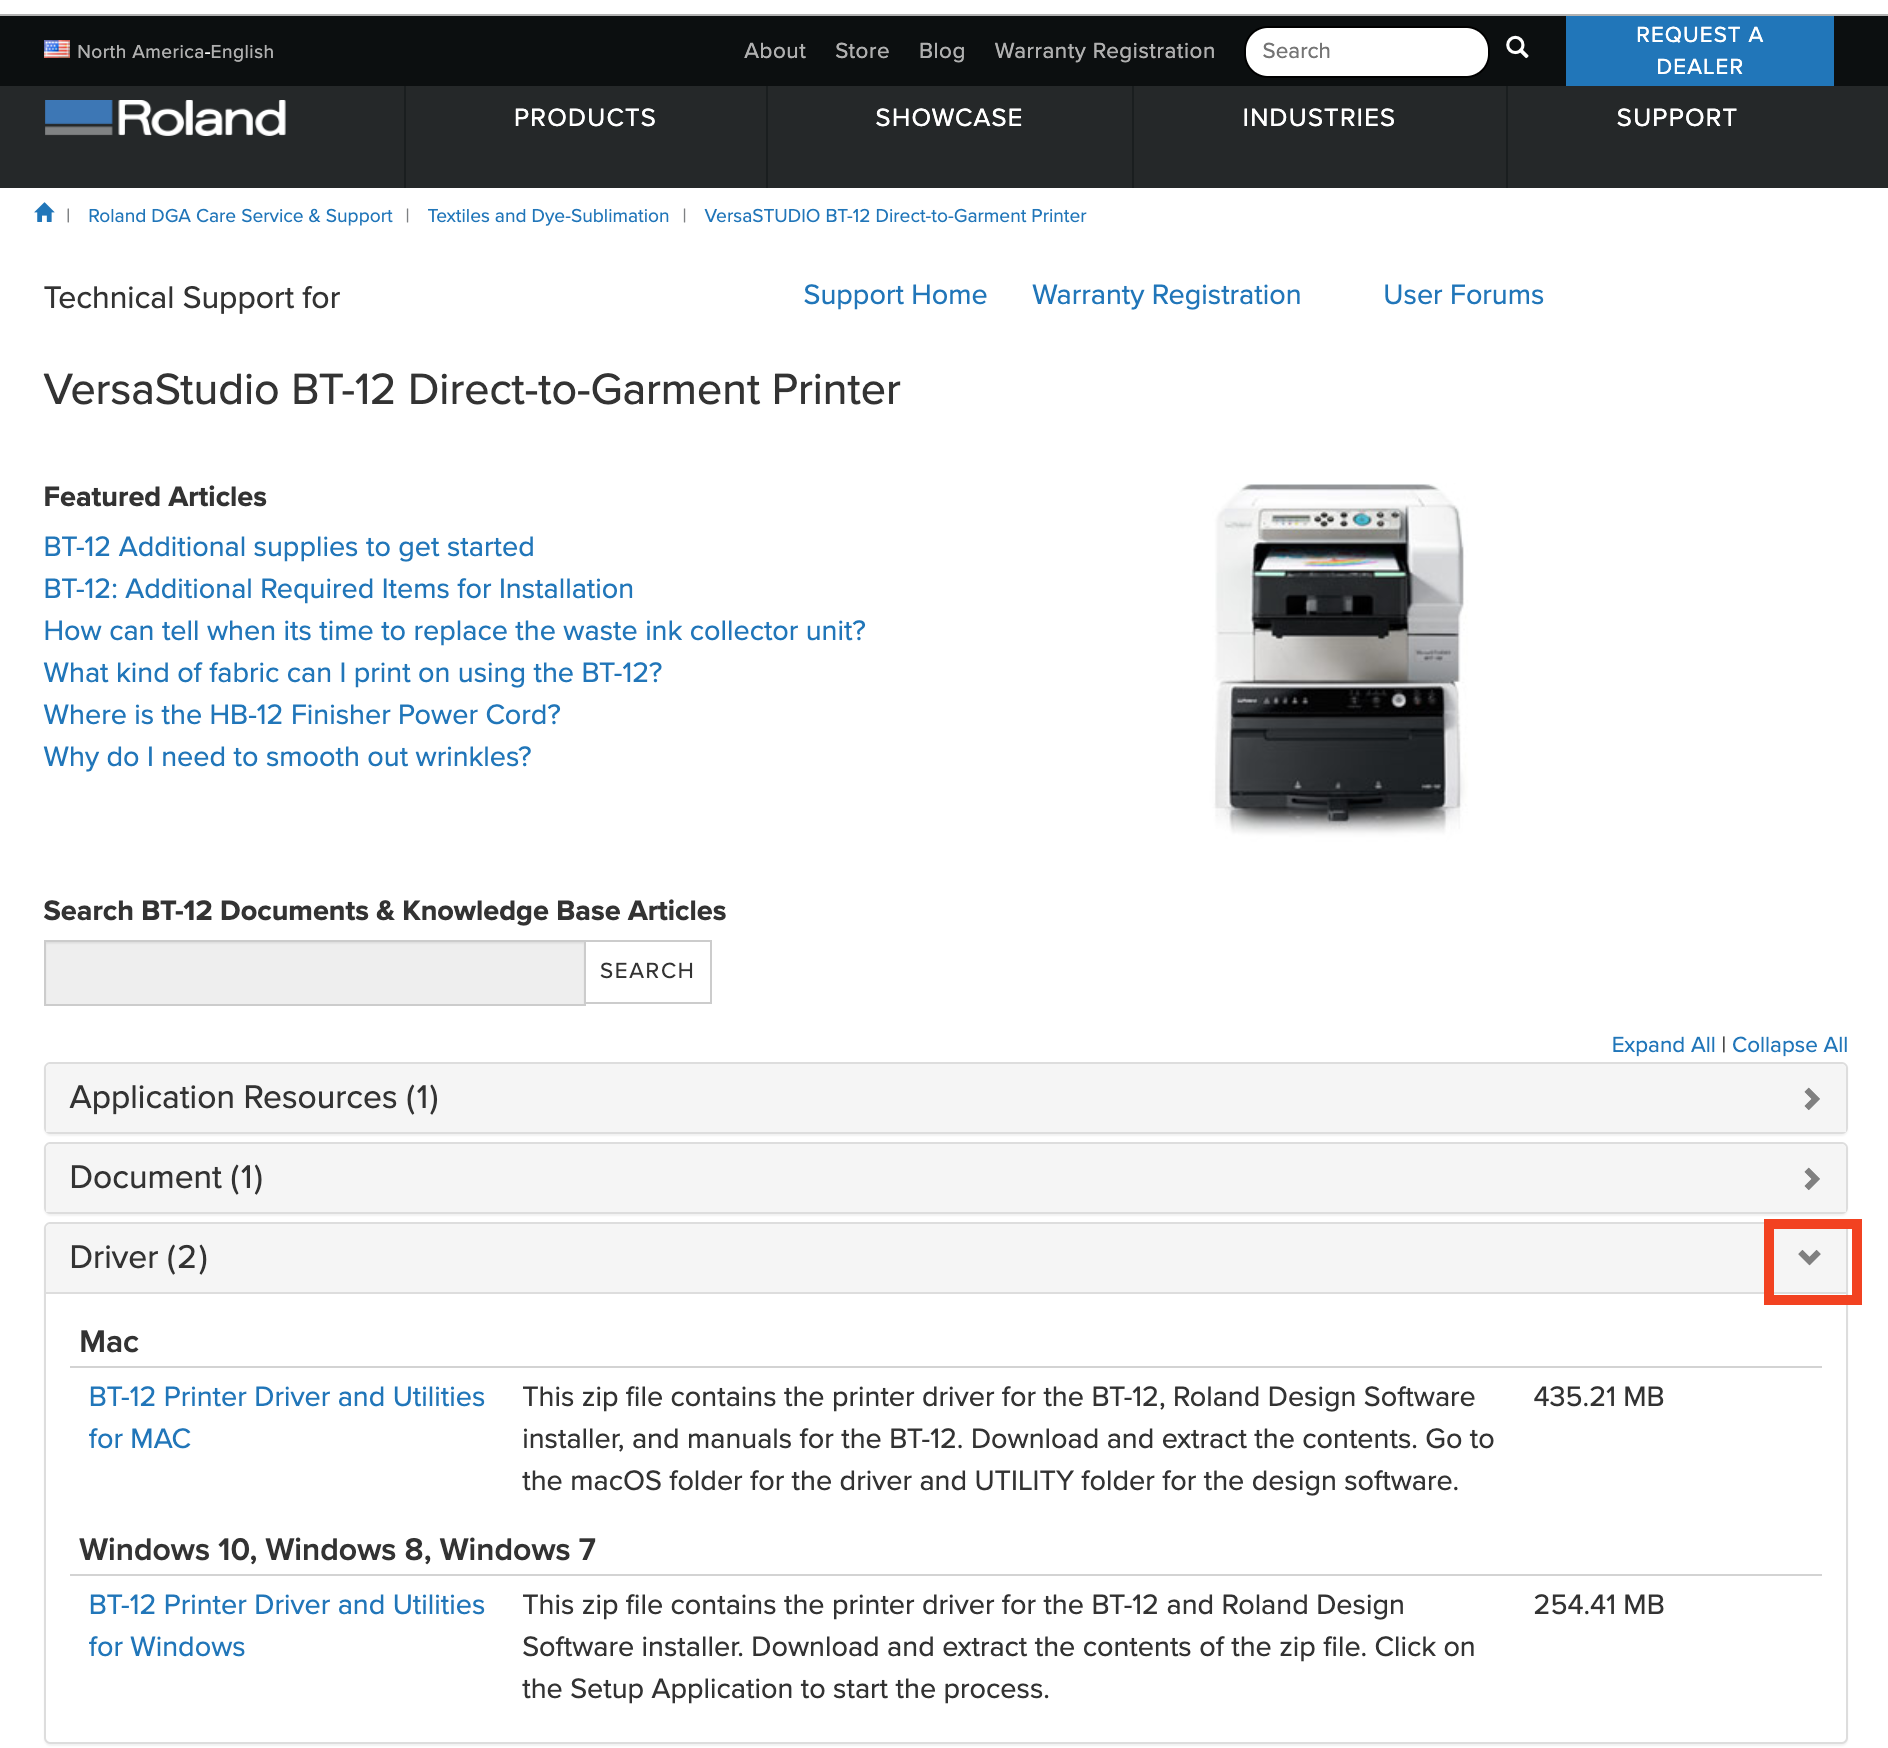Open BT-12 Additional supplies to get started
Viewport: 1888px width, 1748px height.
289,547
